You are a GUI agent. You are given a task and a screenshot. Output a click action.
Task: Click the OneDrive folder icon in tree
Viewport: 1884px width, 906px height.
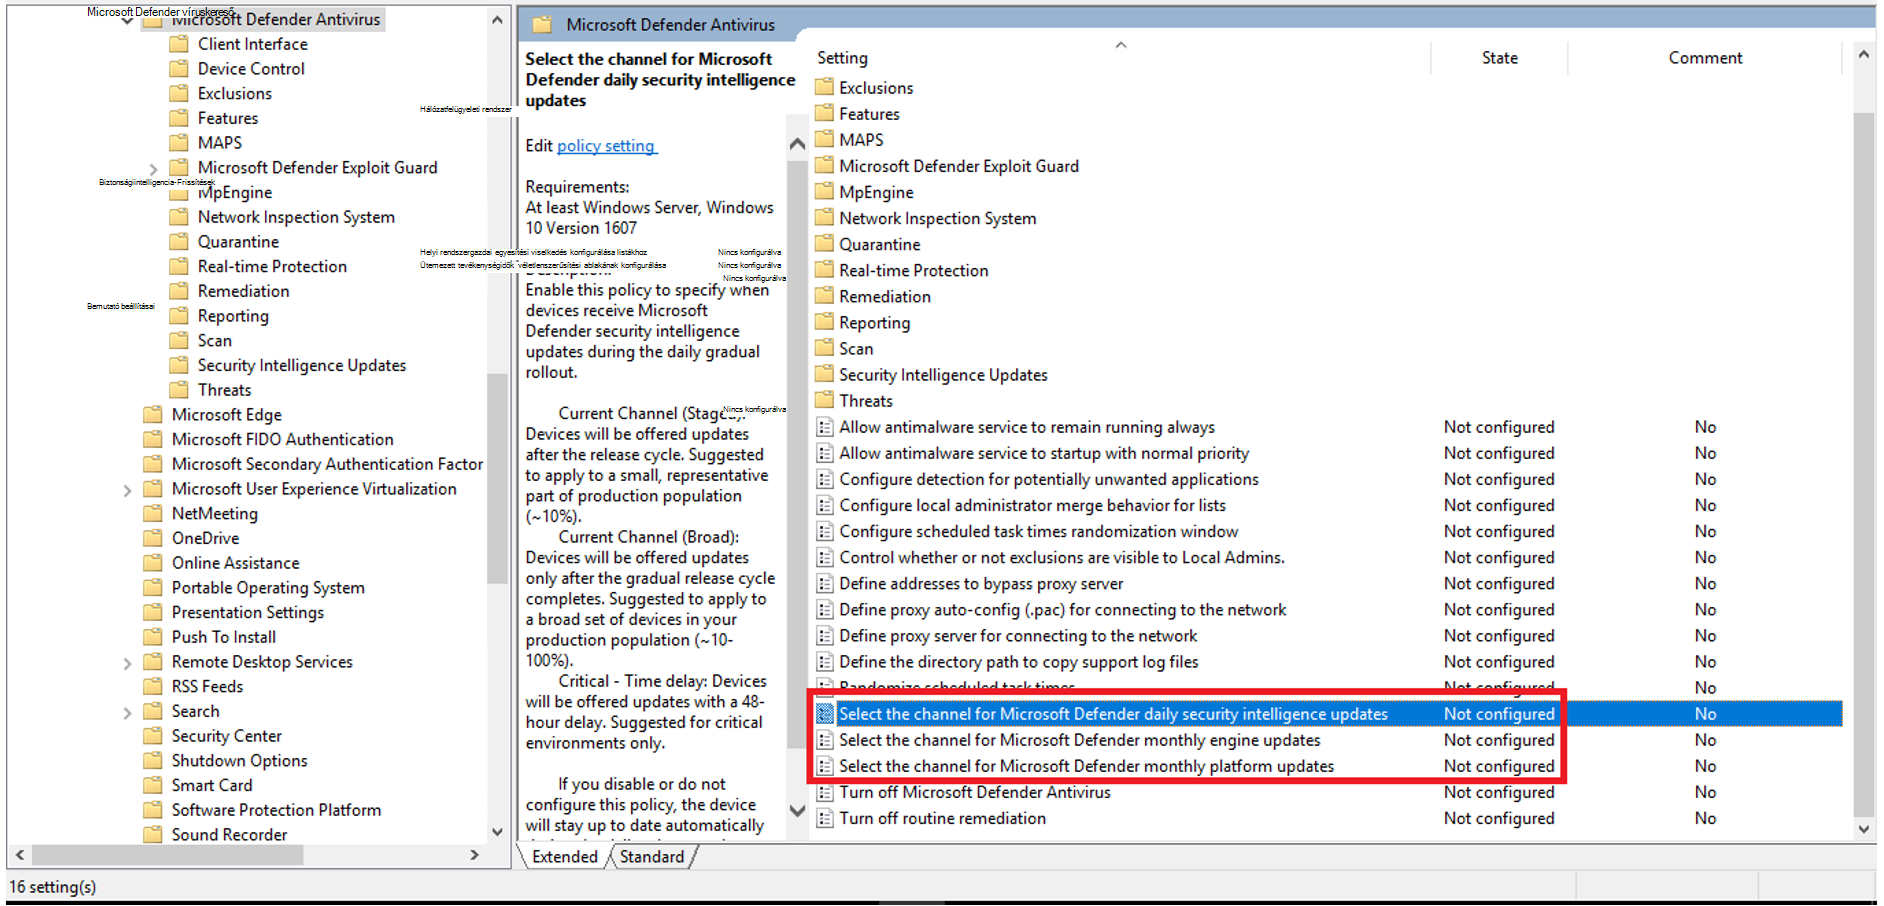pos(153,538)
